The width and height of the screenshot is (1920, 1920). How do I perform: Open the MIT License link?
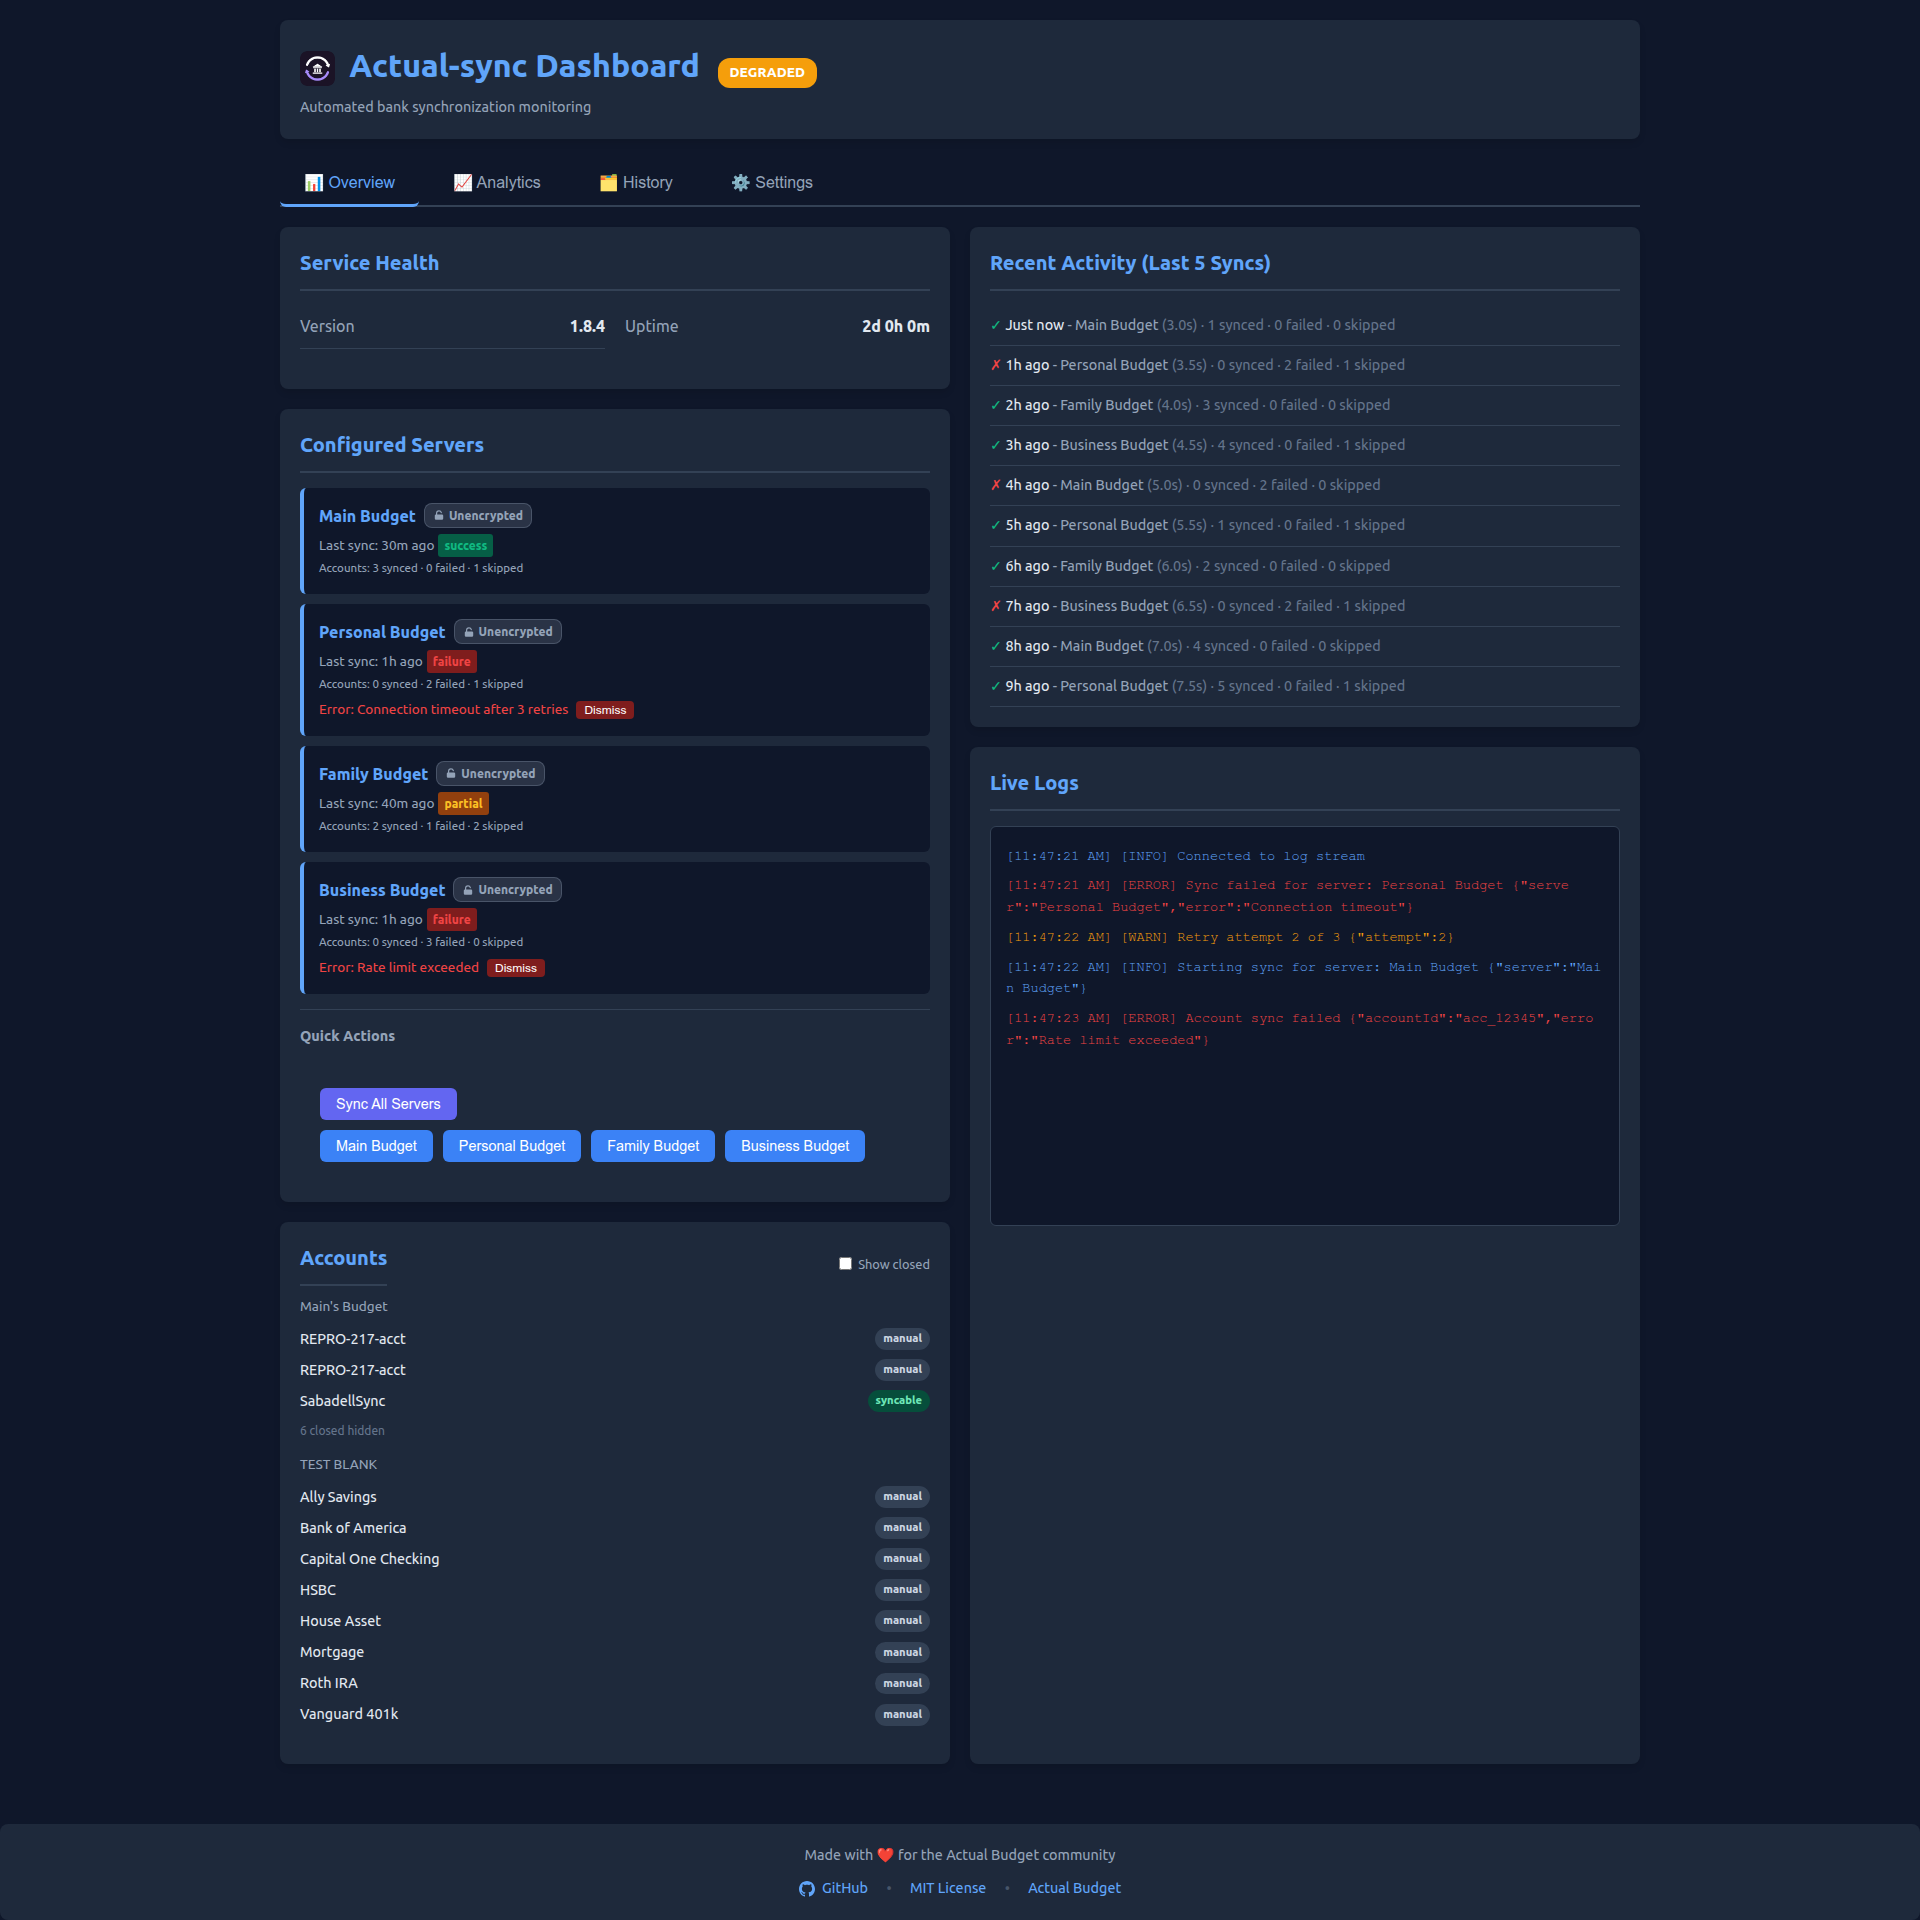pyautogui.click(x=948, y=1888)
